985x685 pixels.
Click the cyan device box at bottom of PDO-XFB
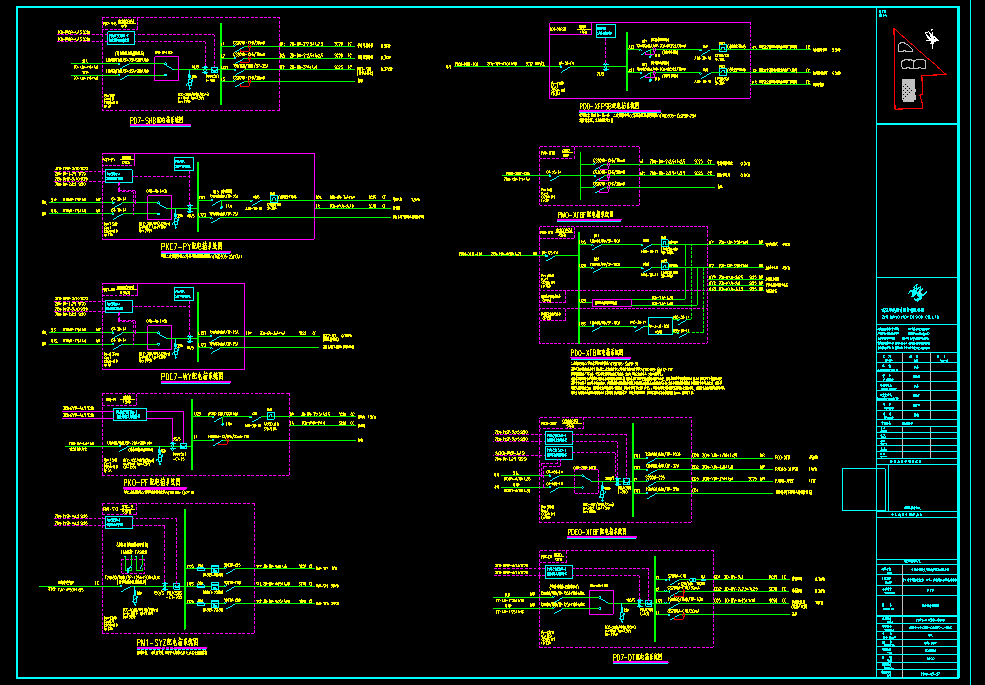(662, 326)
